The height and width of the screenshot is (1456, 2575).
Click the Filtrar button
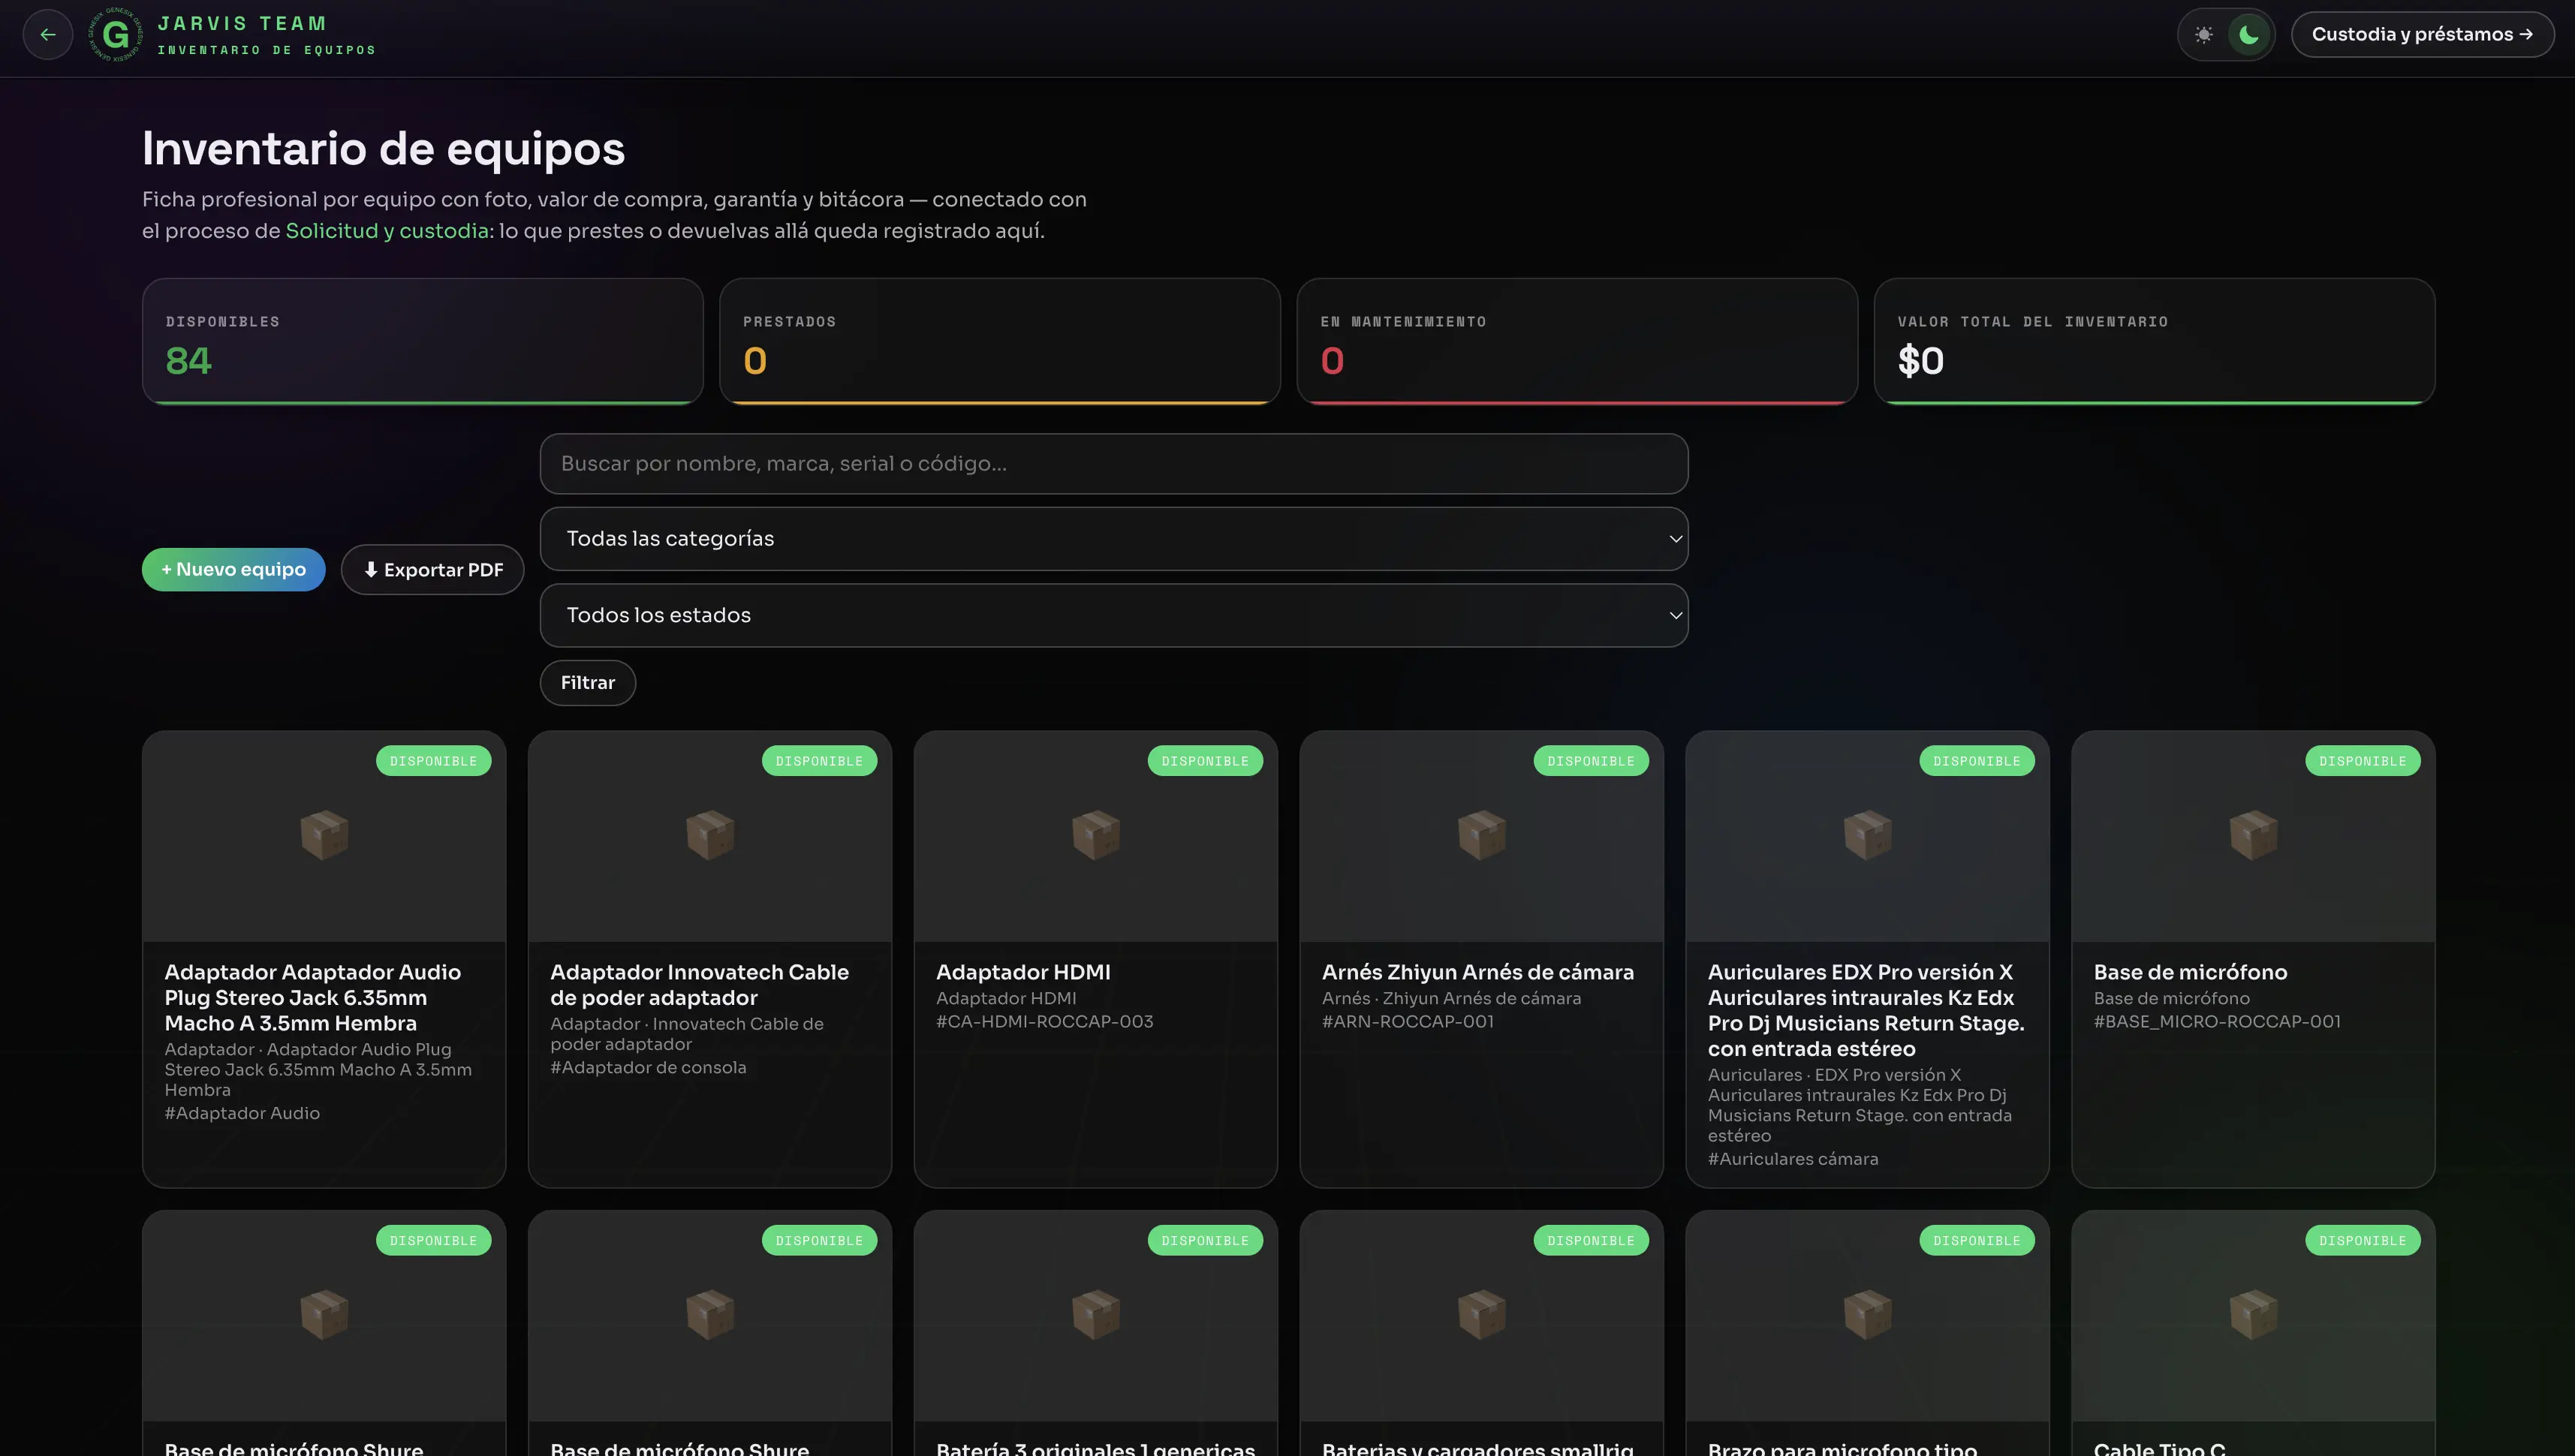588,683
